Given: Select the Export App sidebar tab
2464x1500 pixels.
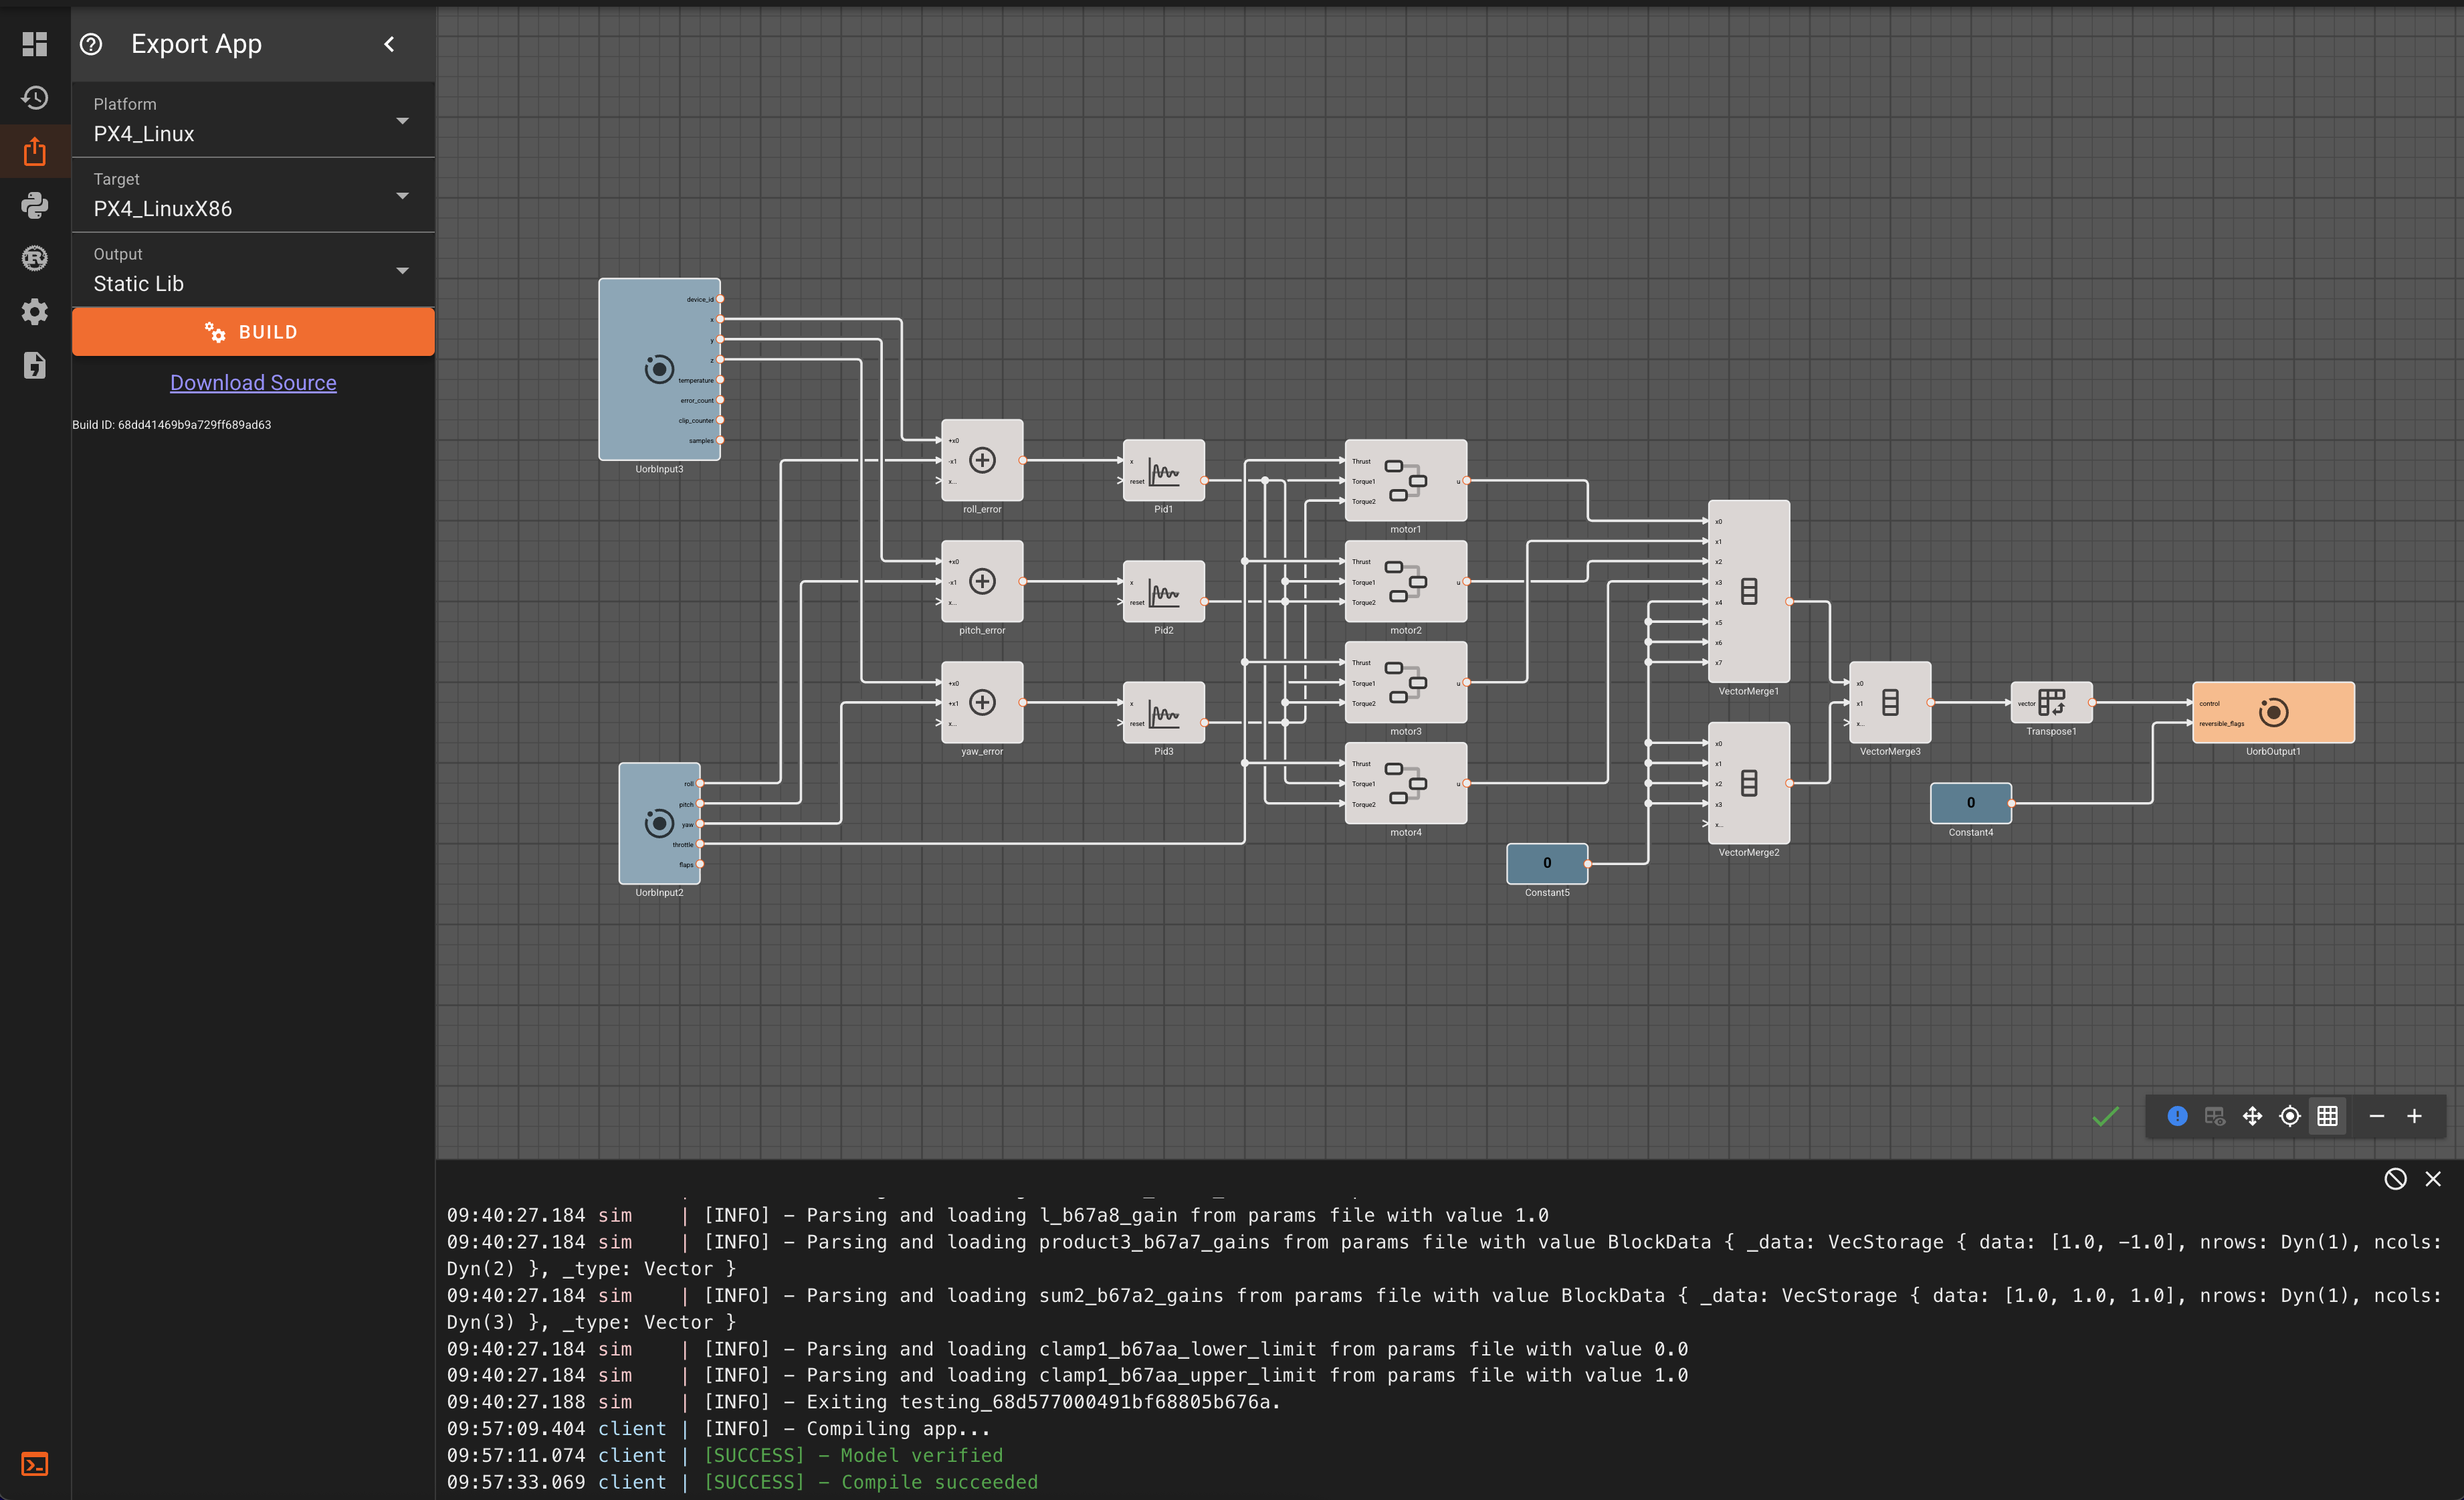Looking at the screenshot, I should pyautogui.click(x=35, y=152).
